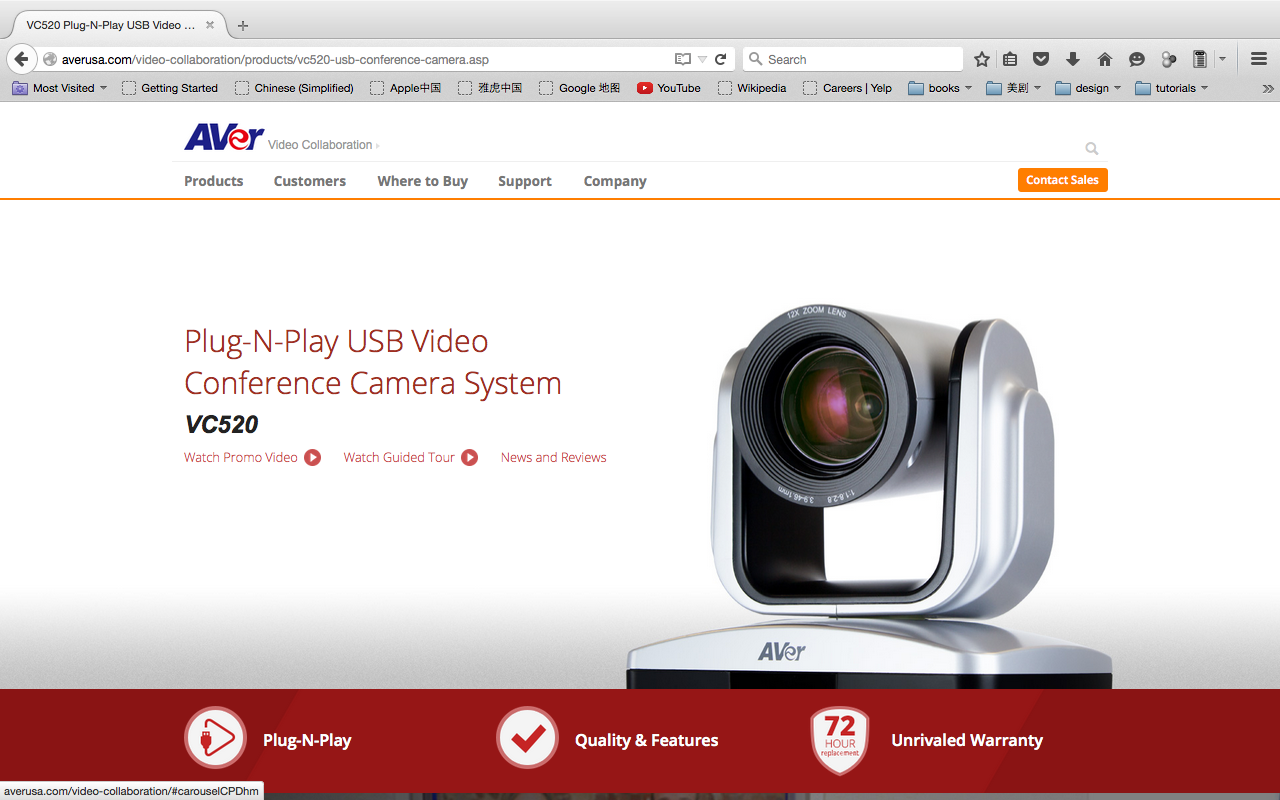
Task: Expand the tutorials bookmark folder
Action: click(1171, 88)
